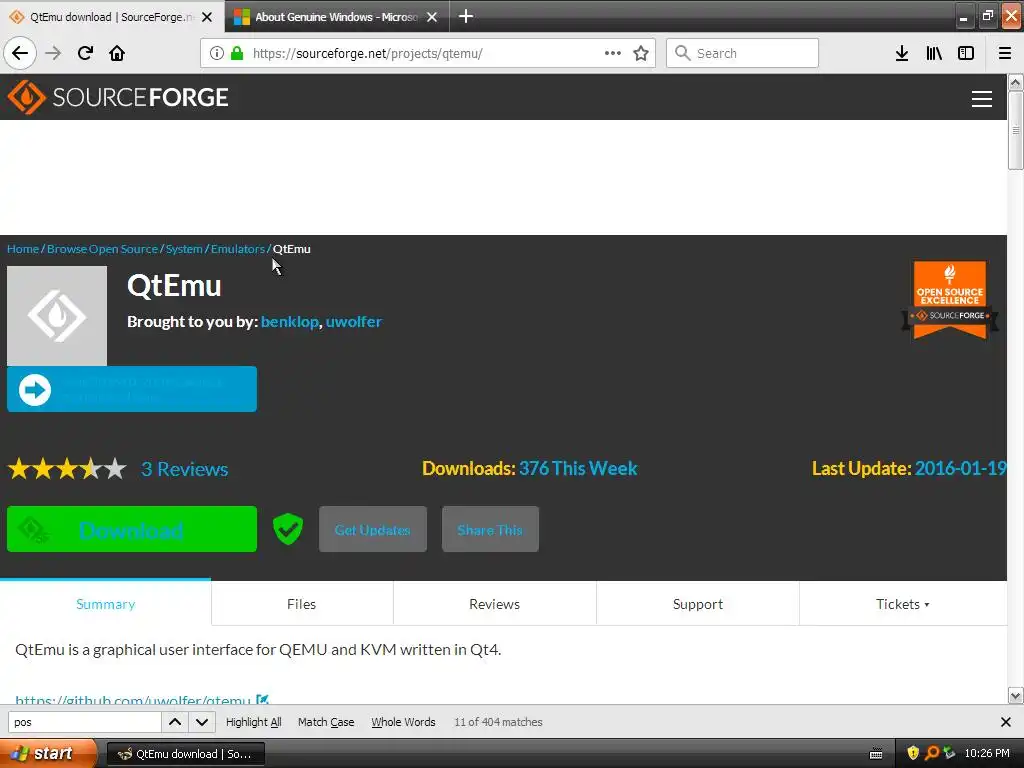Click the forward navigation arrow
The image size is (1024, 768).
pyautogui.click(x=53, y=53)
